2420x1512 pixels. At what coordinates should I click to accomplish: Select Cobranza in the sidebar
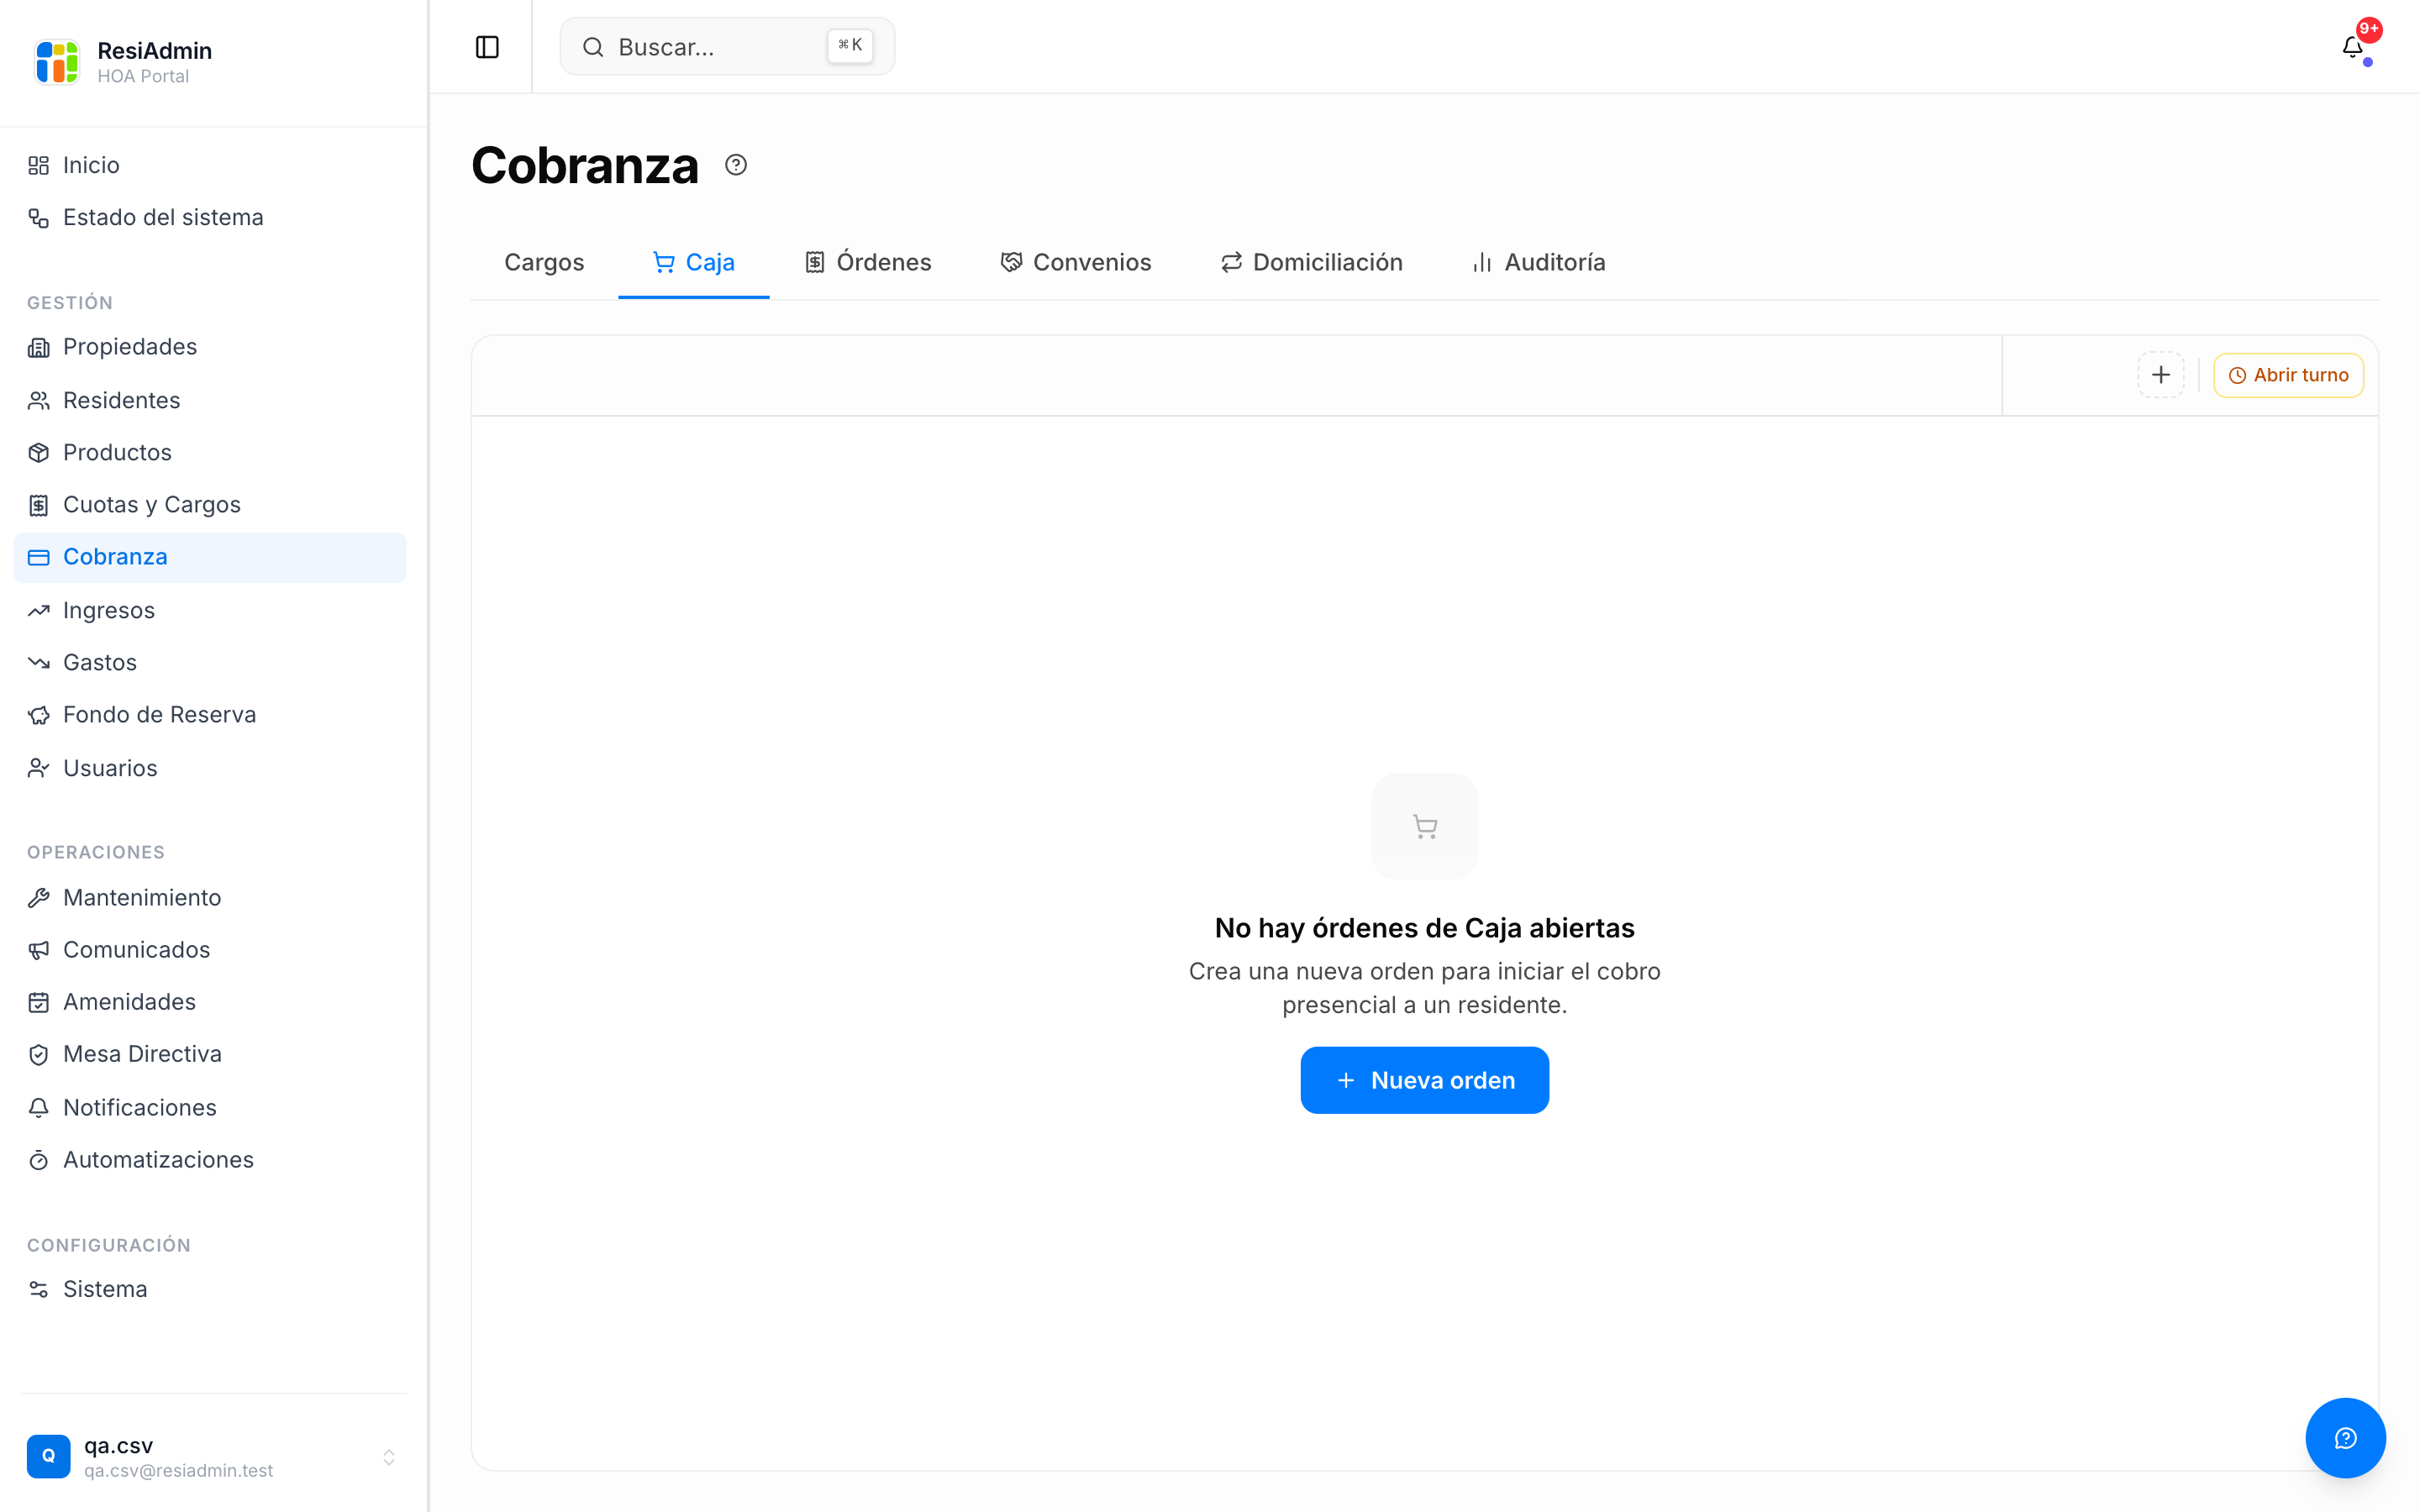[210, 557]
